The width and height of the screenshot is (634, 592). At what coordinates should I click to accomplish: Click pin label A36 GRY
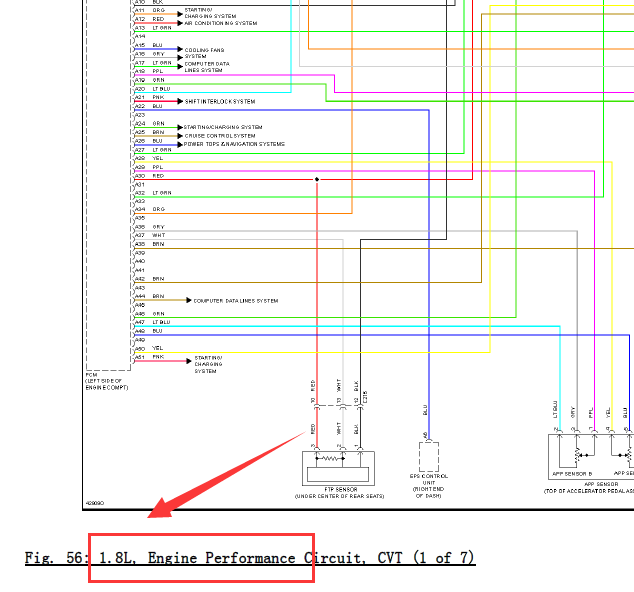click(150, 227)
